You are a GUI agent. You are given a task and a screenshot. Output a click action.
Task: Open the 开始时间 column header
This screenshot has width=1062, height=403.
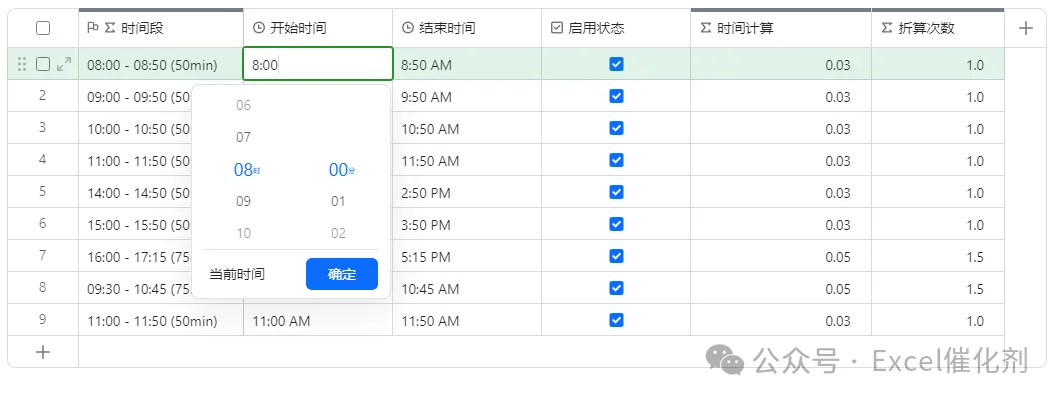click(x=318, y=28)
